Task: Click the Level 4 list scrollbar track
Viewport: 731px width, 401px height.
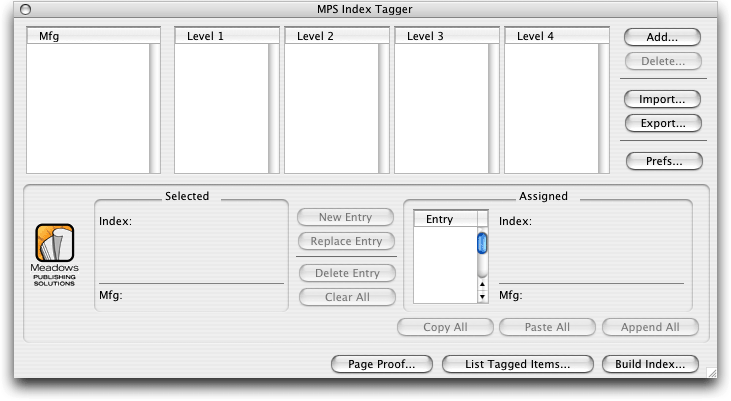Action: pos(604,108)
